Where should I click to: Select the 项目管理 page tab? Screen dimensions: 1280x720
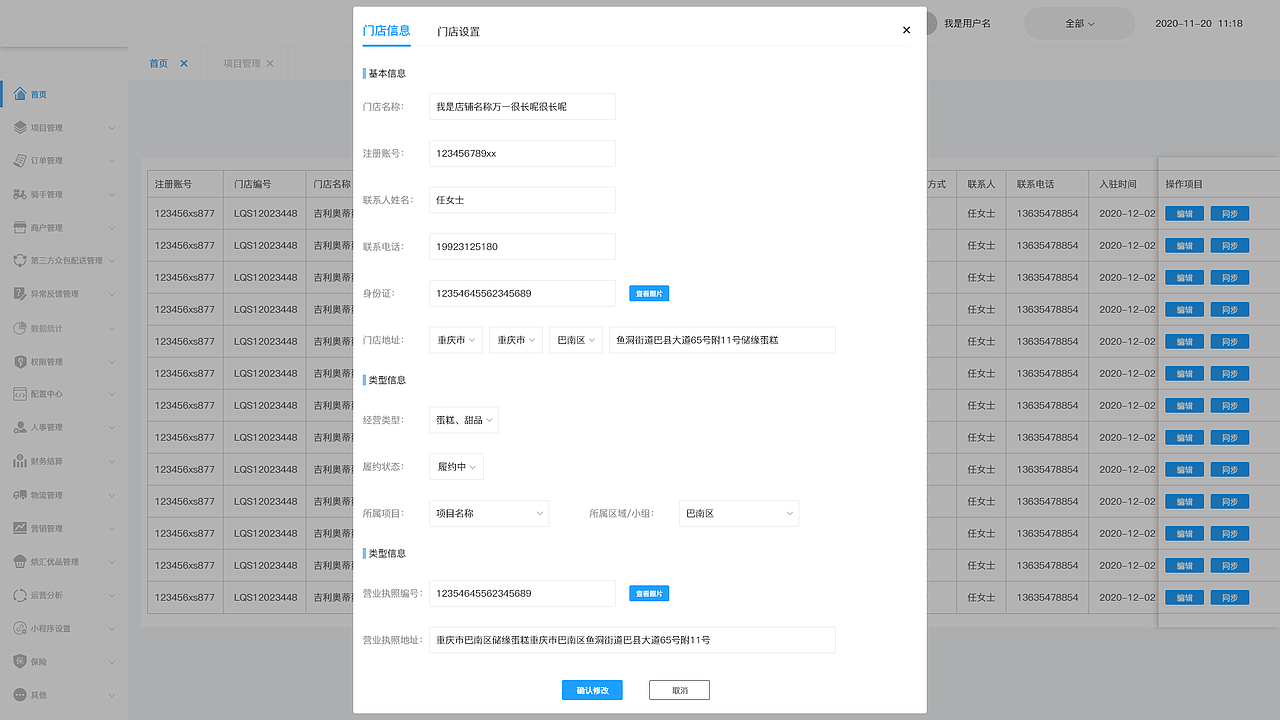pos(241,63)
